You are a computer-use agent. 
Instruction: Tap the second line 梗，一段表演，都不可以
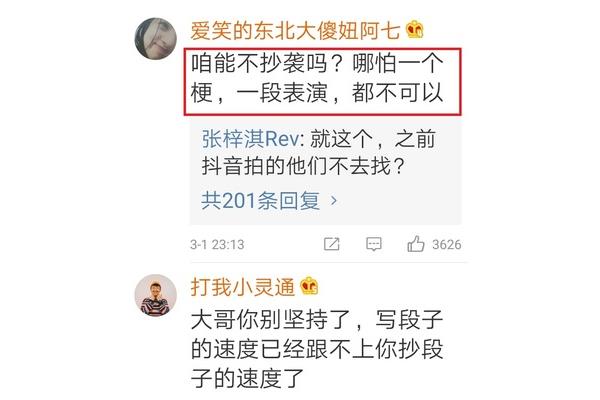pyautogui.click(x=317, y=93)
